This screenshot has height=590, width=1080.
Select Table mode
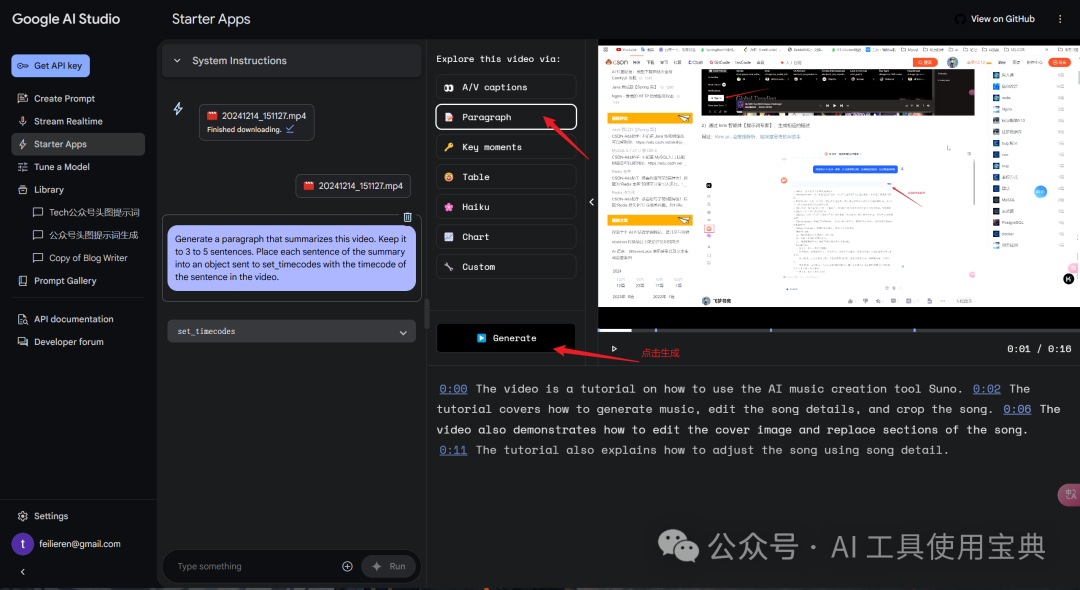tap(506, 177)
